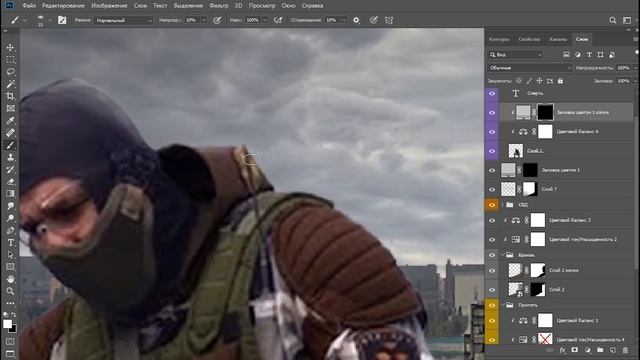This screenshot has width=640, height=360.
Task: Open the brush settings panel icon
Action: (x=62, y=20)
